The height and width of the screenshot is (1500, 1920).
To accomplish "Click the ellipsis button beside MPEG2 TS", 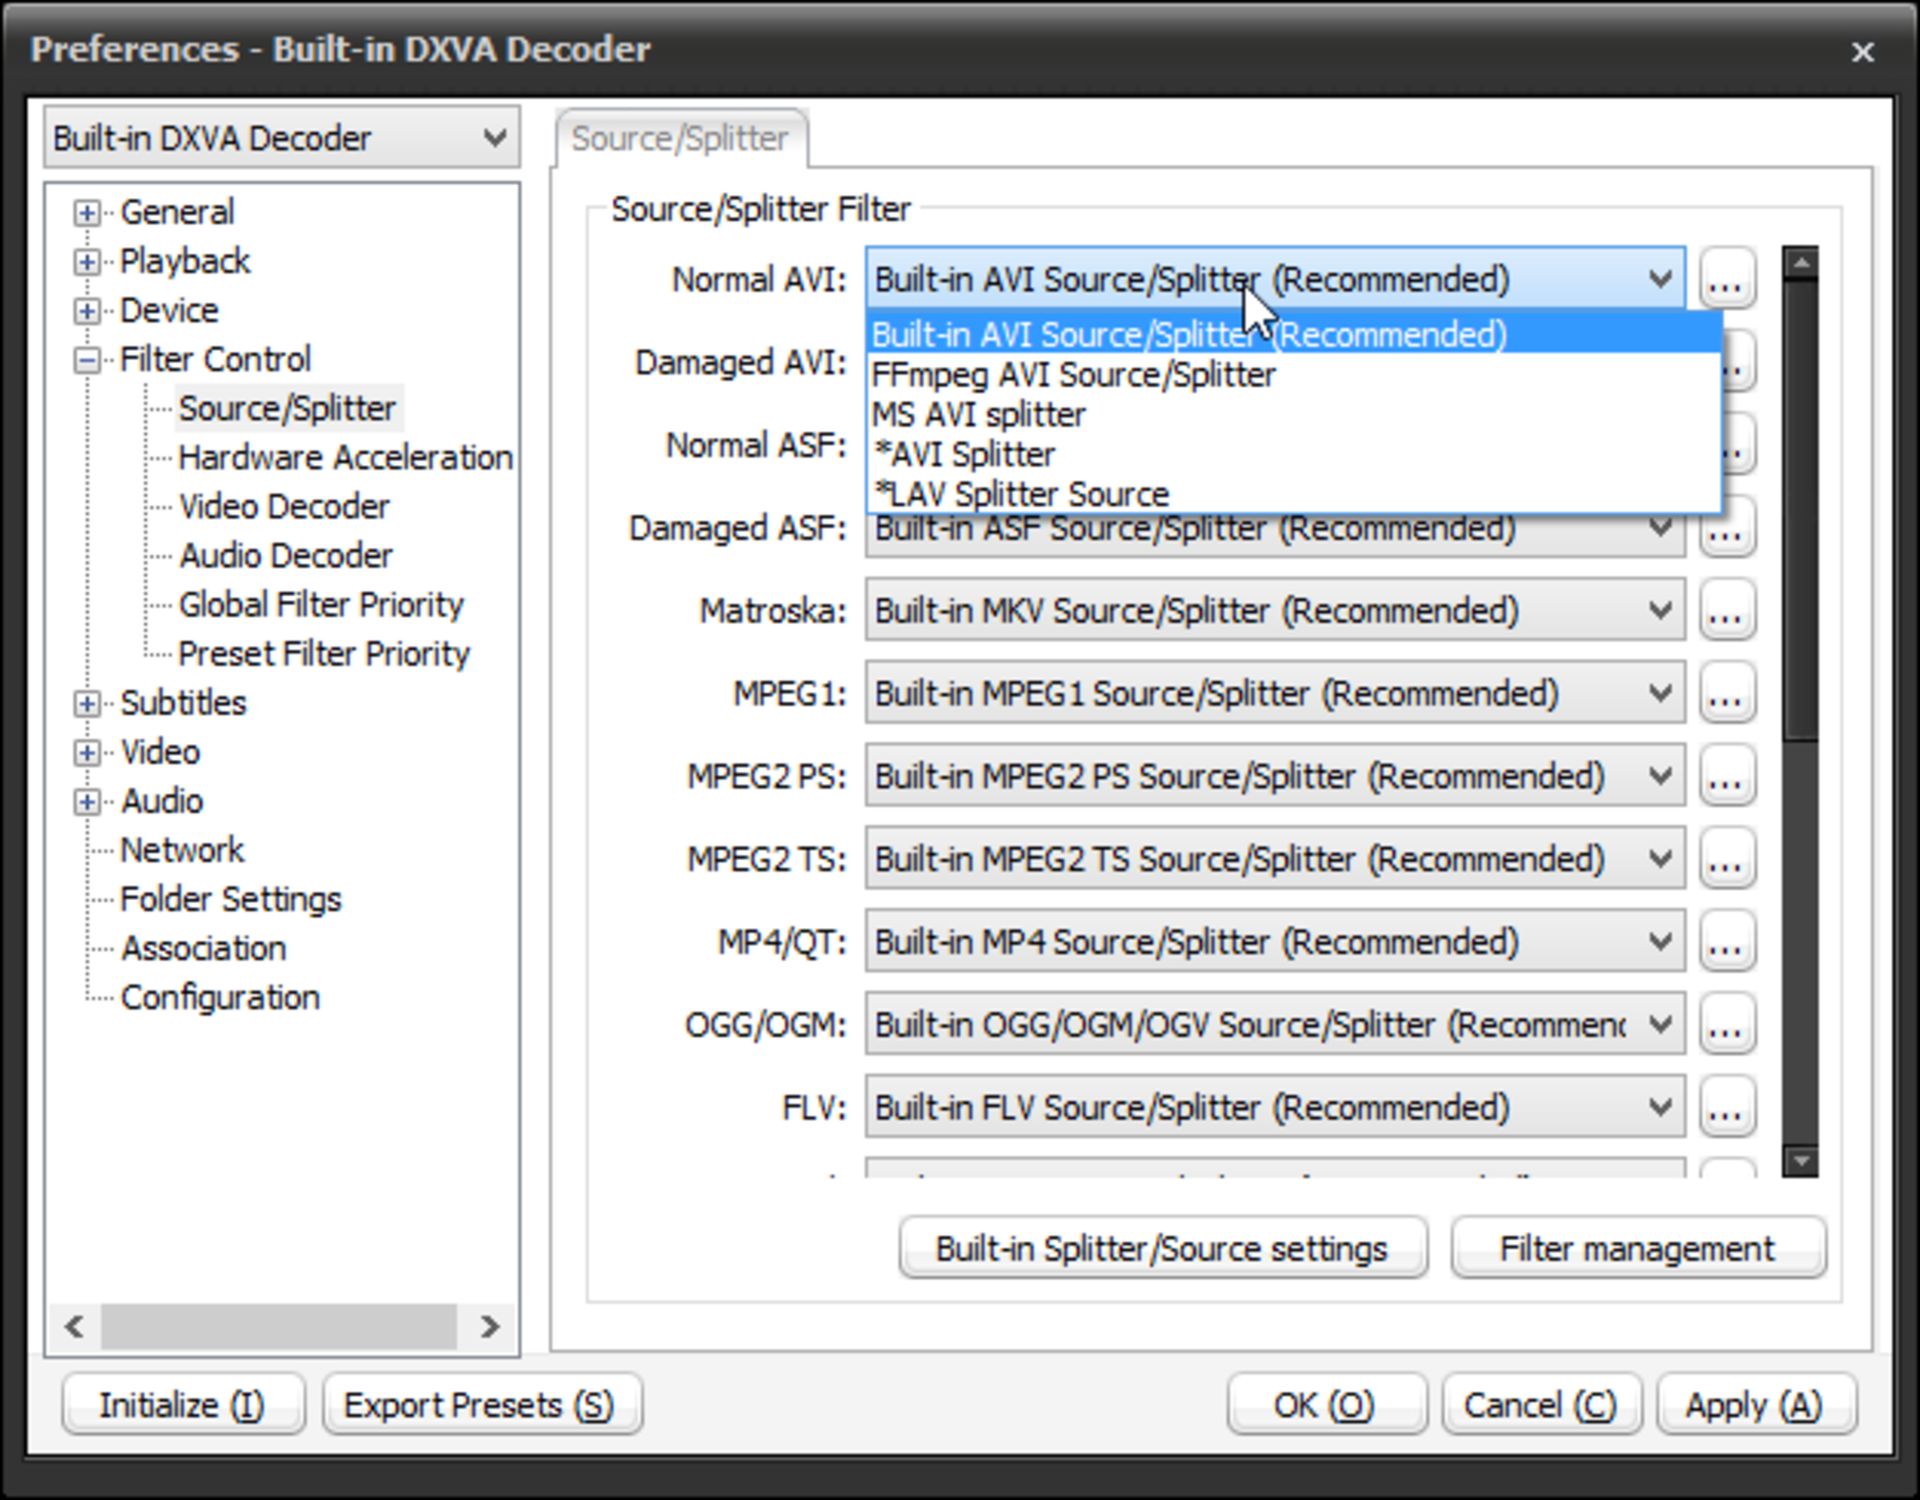I will coord(1727,859).
